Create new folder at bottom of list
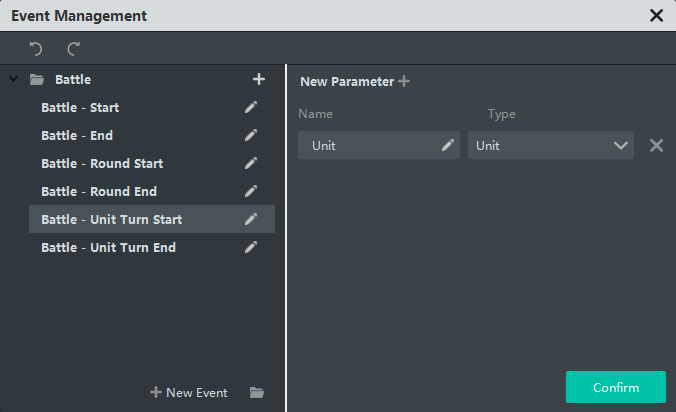Screen dimensions: 676x412 (257, 393)
